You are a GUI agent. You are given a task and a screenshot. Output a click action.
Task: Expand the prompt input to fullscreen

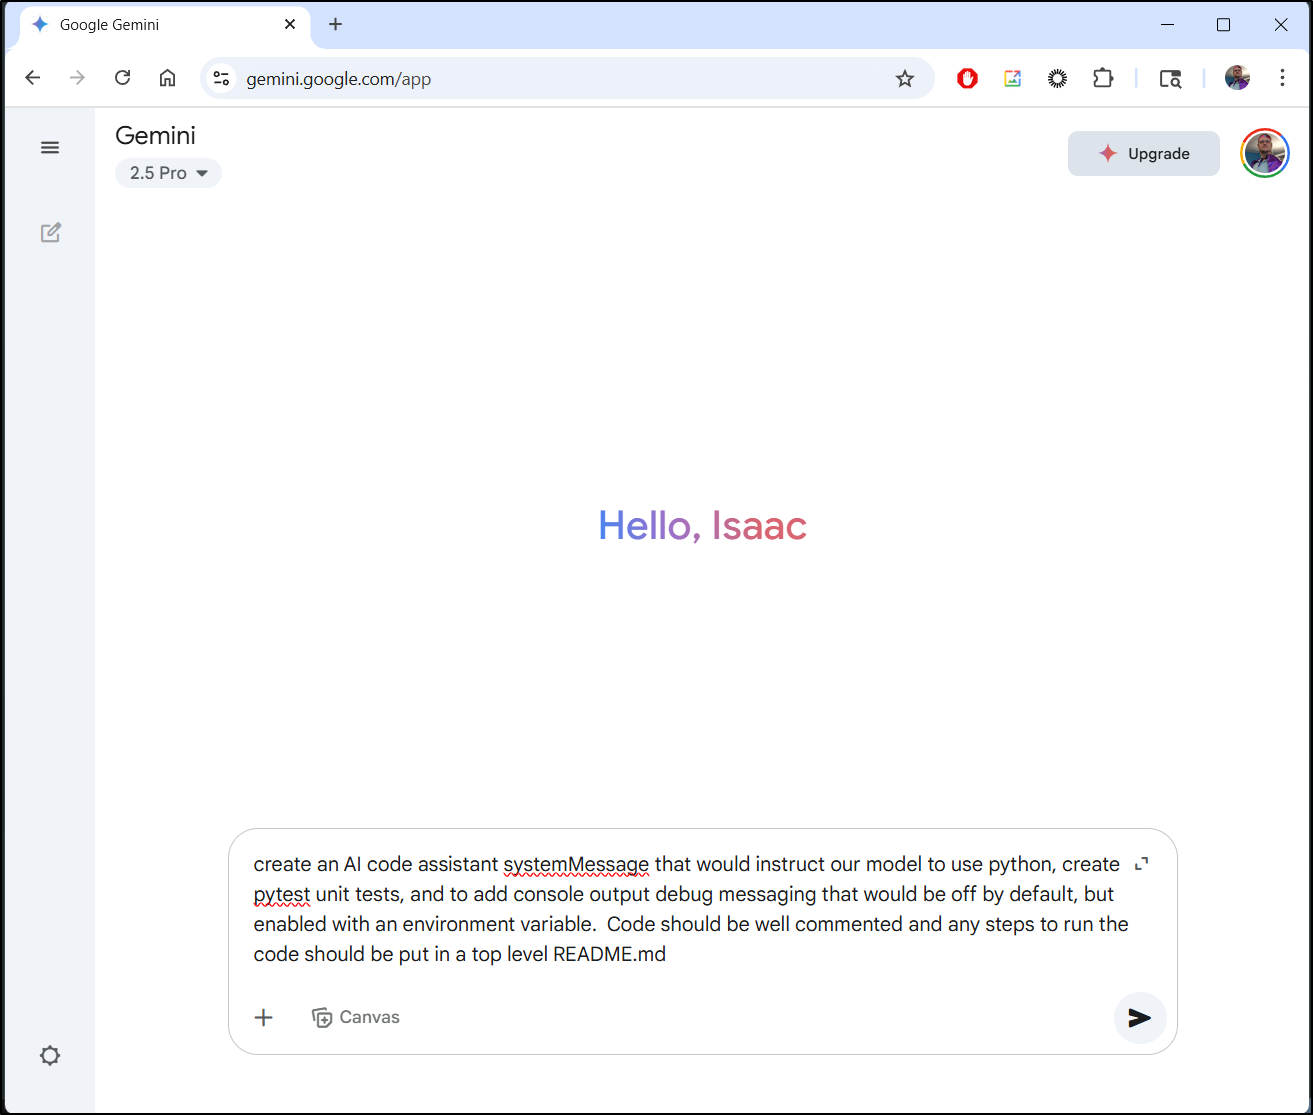1142,861
